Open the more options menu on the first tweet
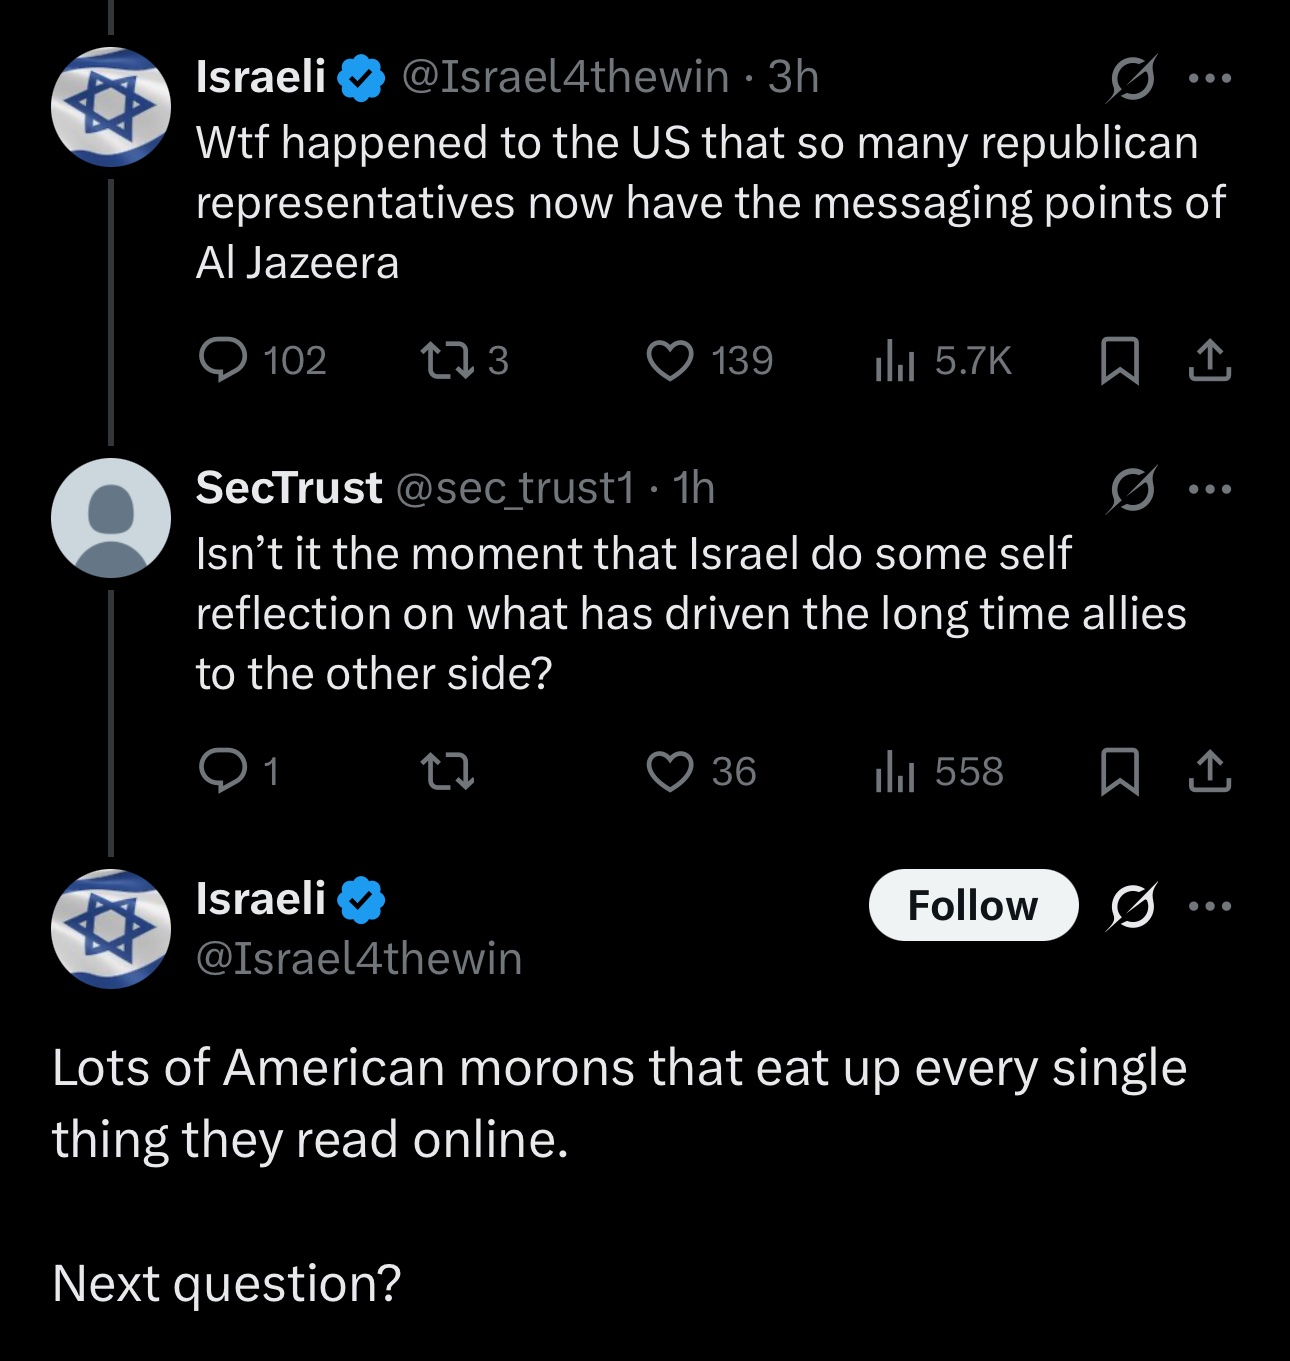This screenshot has width=1290, height=1361. [x=1210, y=78]
